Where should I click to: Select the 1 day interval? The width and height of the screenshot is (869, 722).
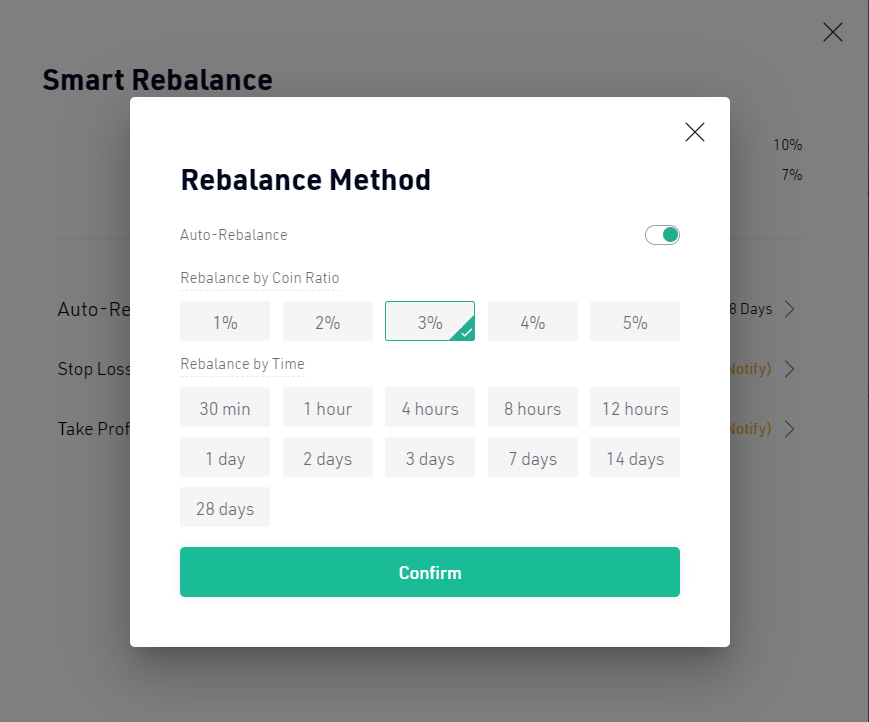point(225,457)
